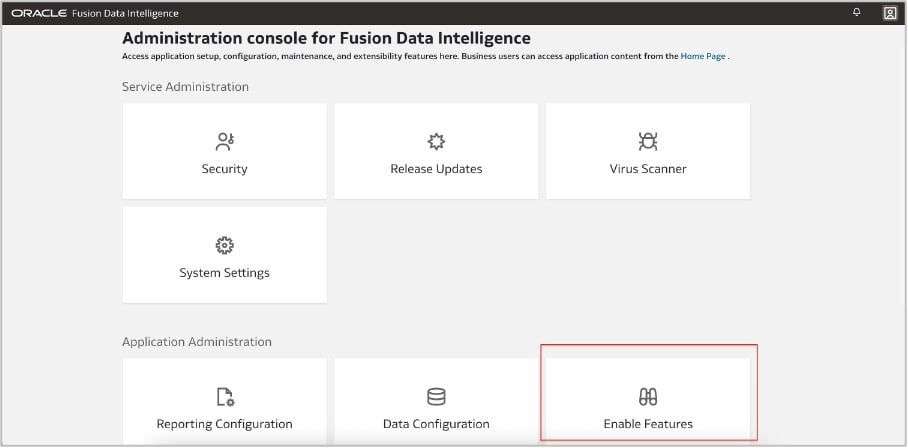Click the Data Configuration database icon
Viewport: 908px width, 448px height.
coord(436,397)
